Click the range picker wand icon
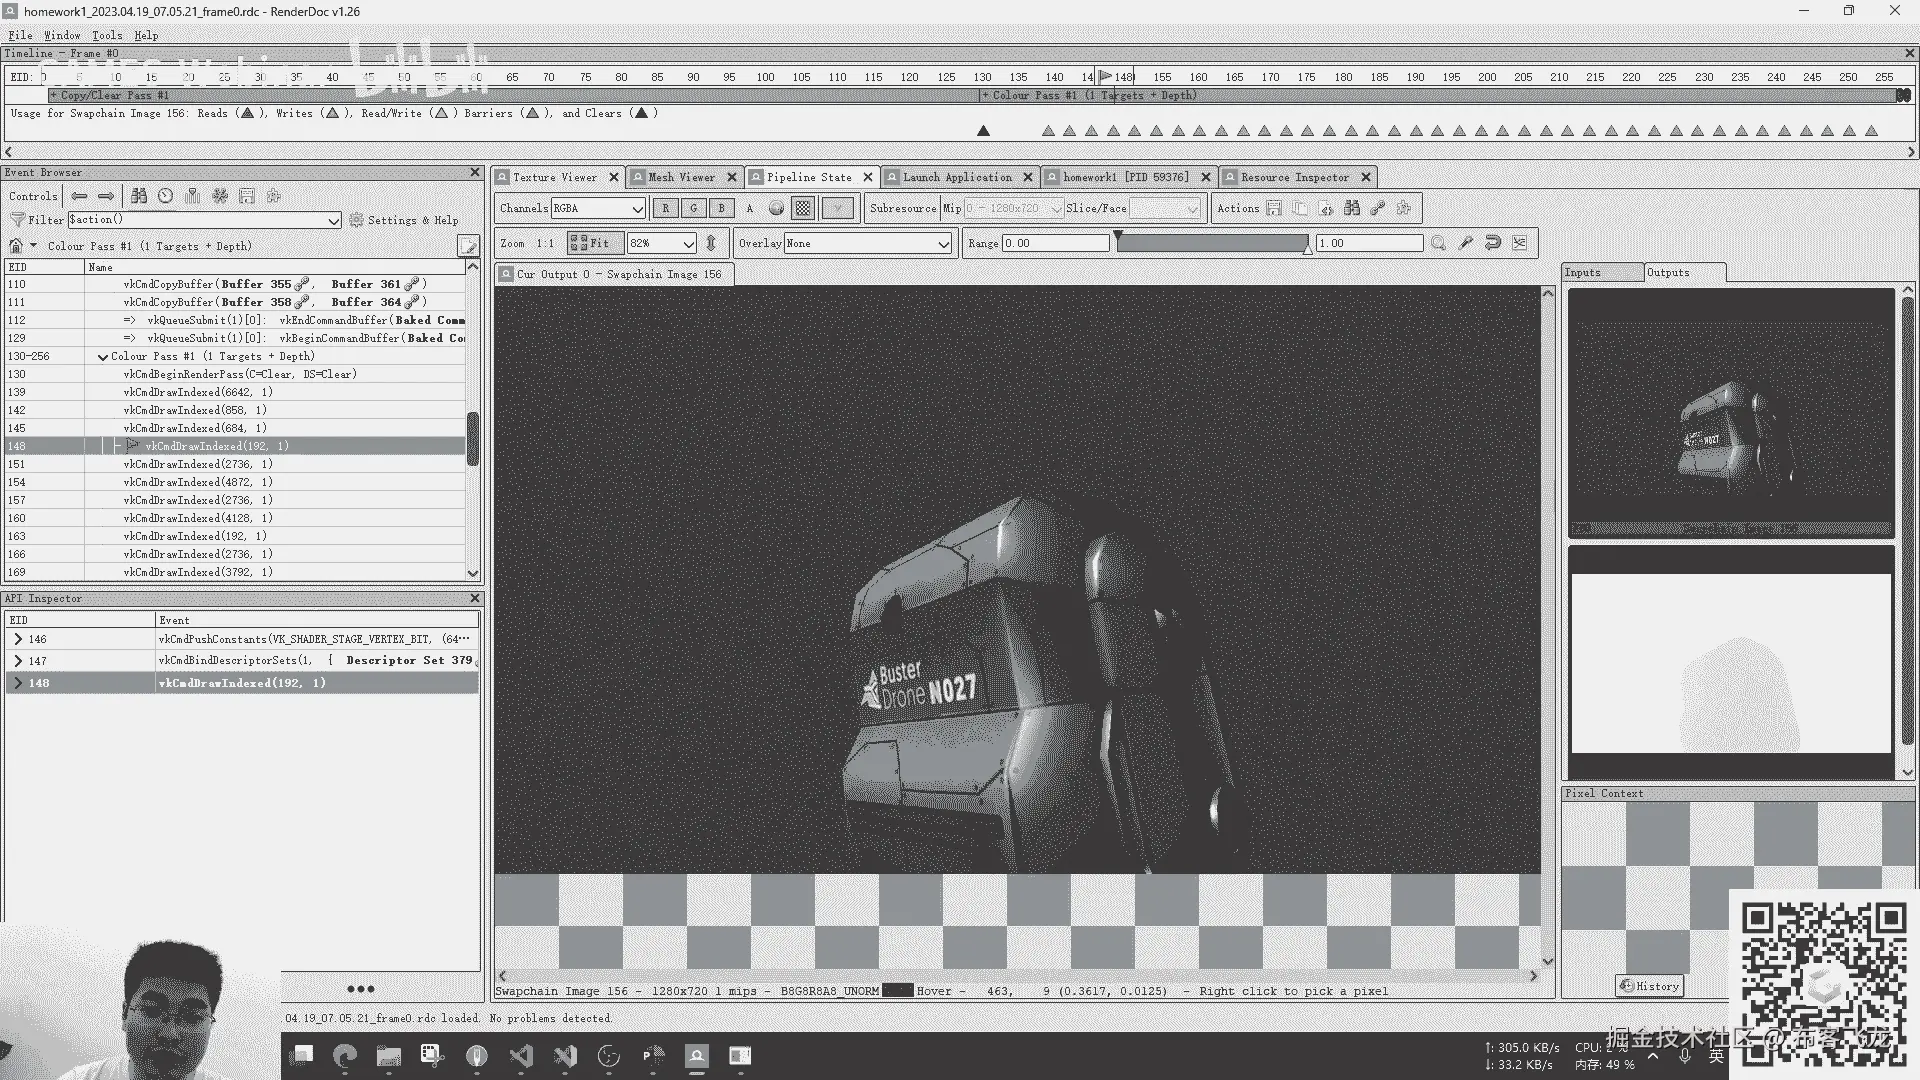The width and height of the screenshot is (1920, 1080). (x=1466, y=243)
